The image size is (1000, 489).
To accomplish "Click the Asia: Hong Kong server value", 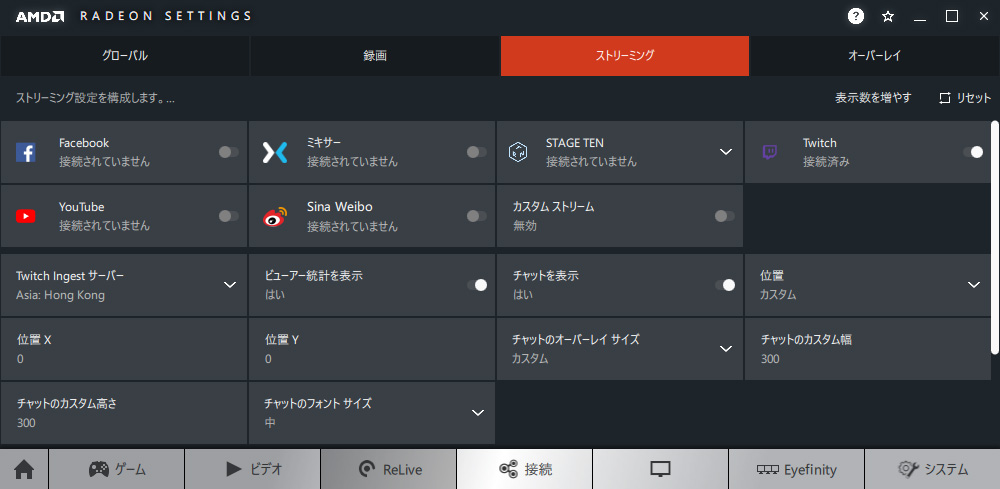I will click(61, 295).
